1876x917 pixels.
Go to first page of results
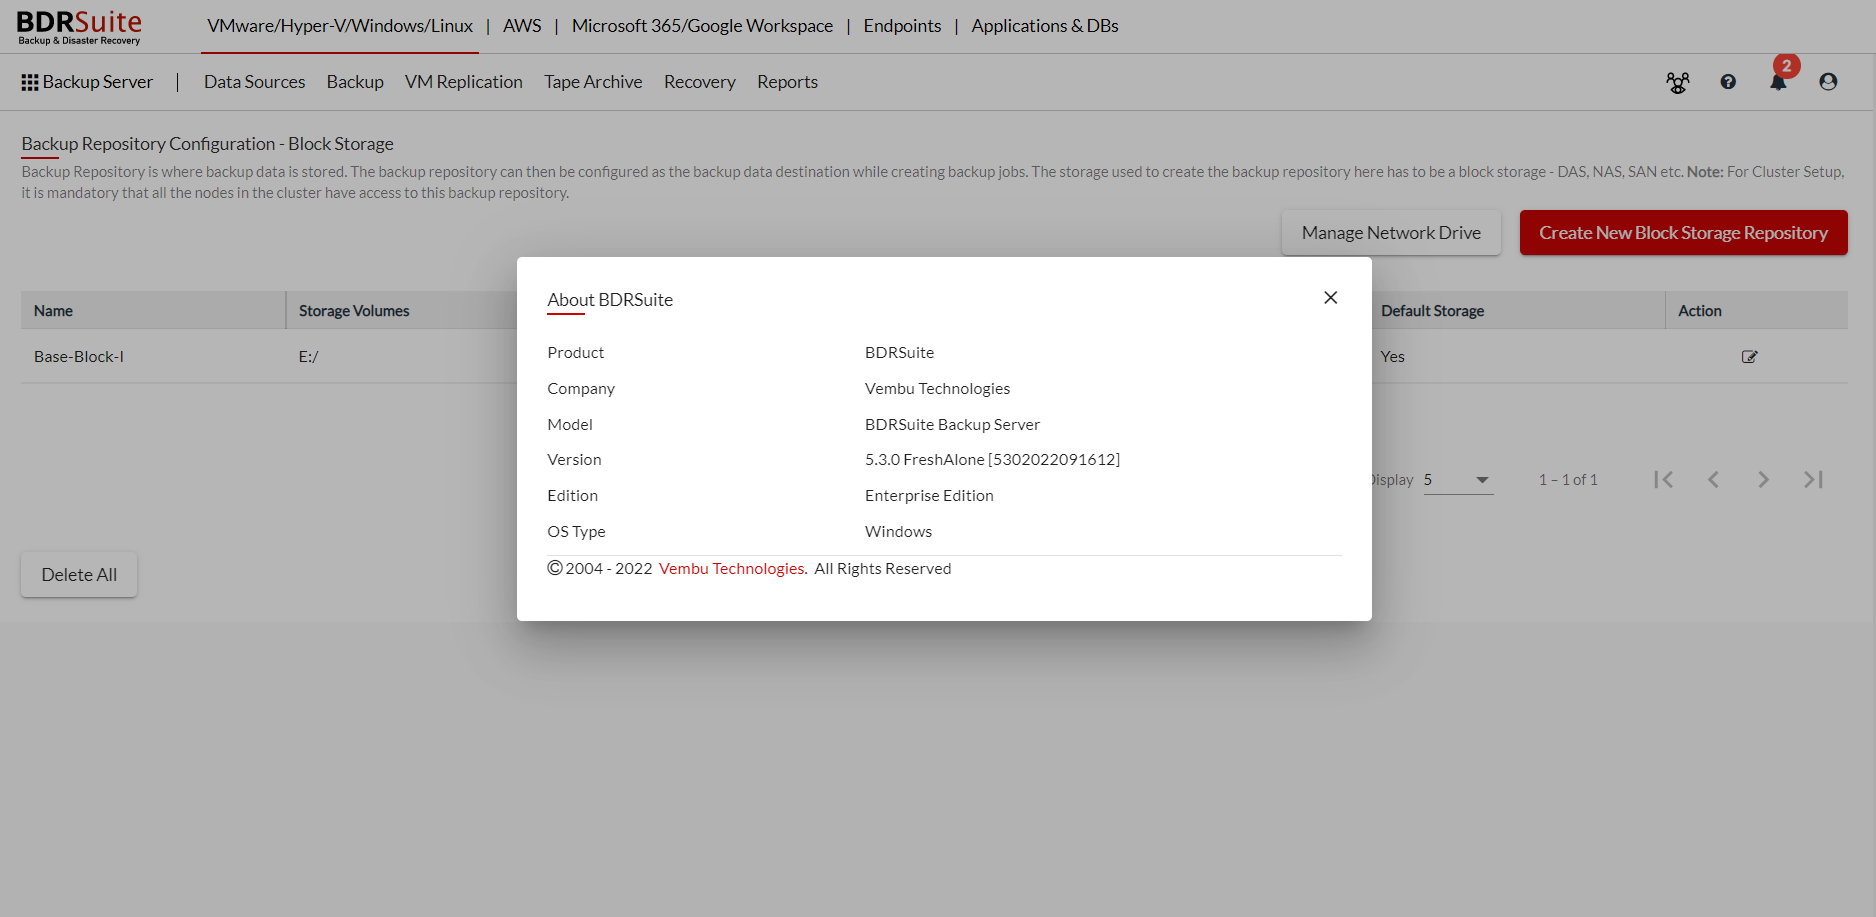pos(1663,480)
